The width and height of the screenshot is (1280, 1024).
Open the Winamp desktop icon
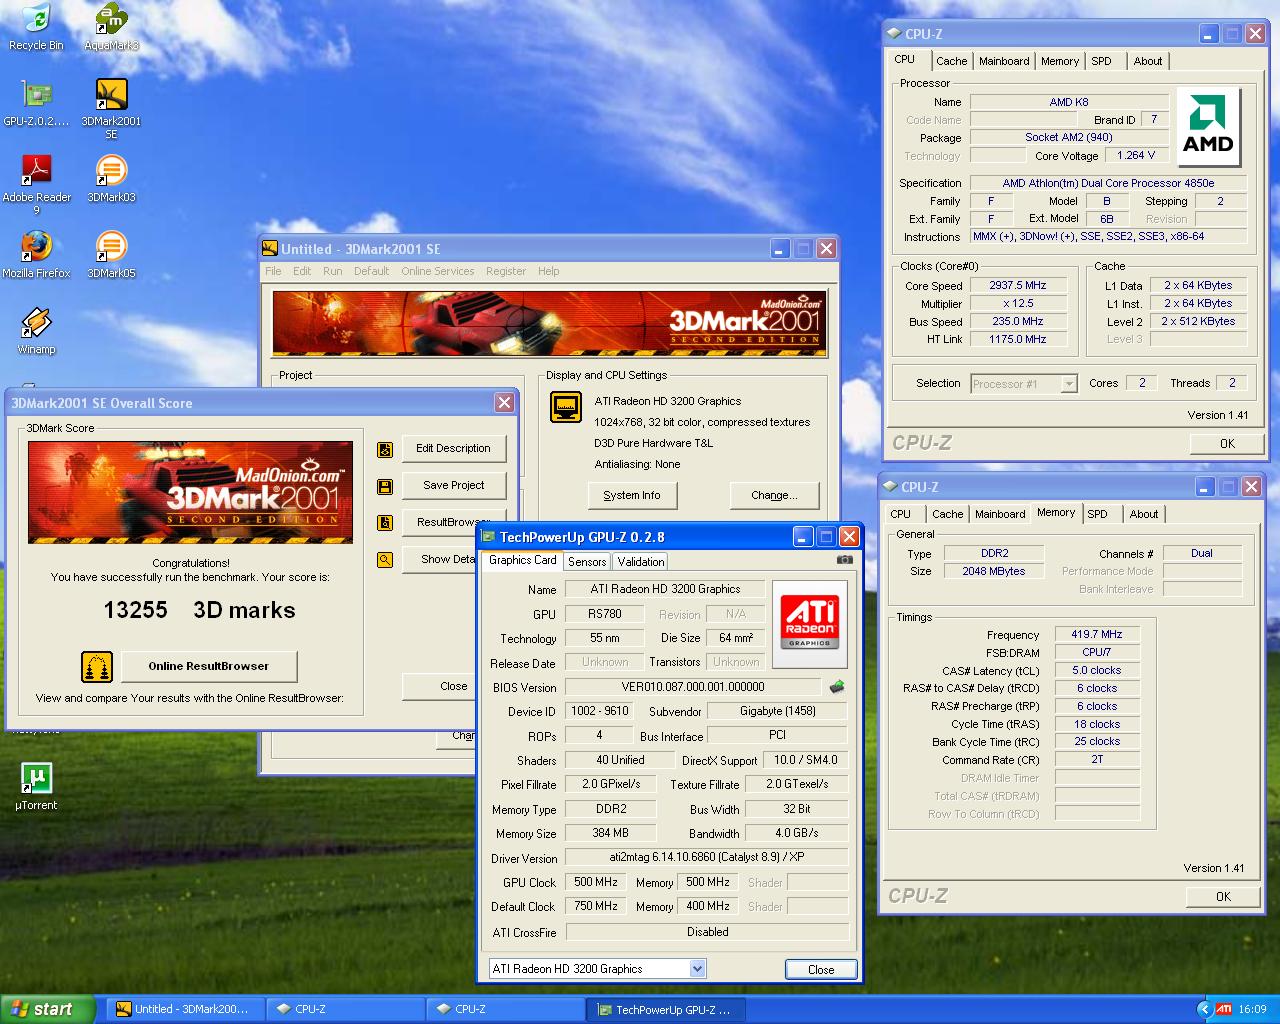[x=36, y=331]
